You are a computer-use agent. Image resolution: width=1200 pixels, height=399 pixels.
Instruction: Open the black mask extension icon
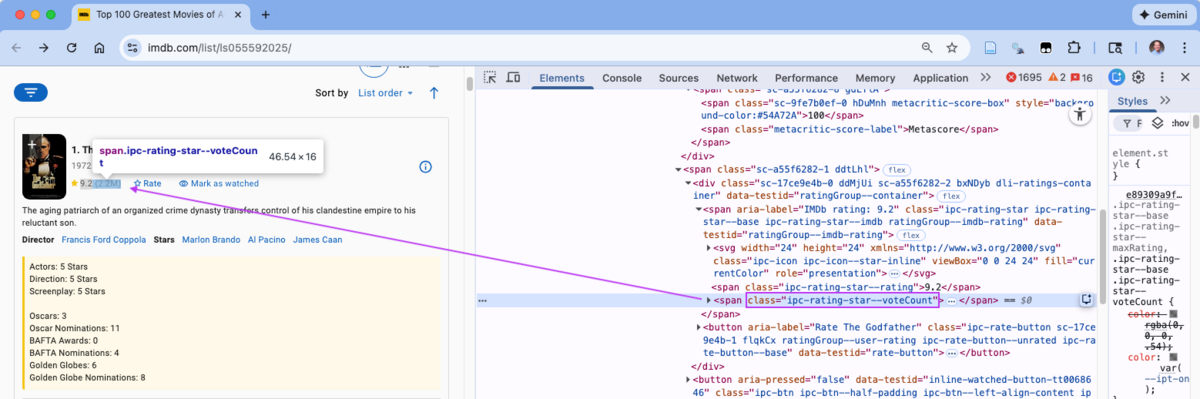(x=1046, y=47)
